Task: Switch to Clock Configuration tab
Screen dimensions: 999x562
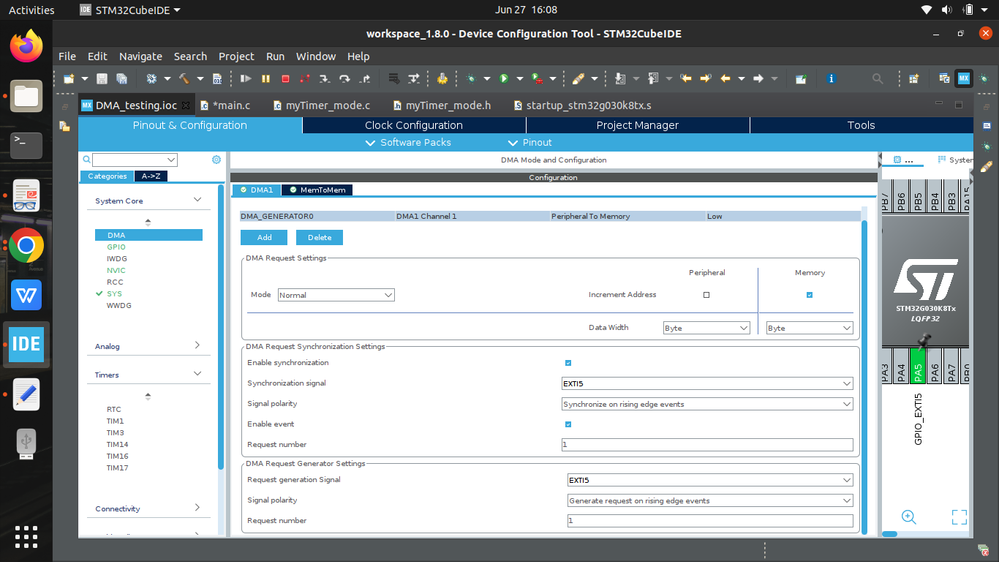Action: click(414, 126)
